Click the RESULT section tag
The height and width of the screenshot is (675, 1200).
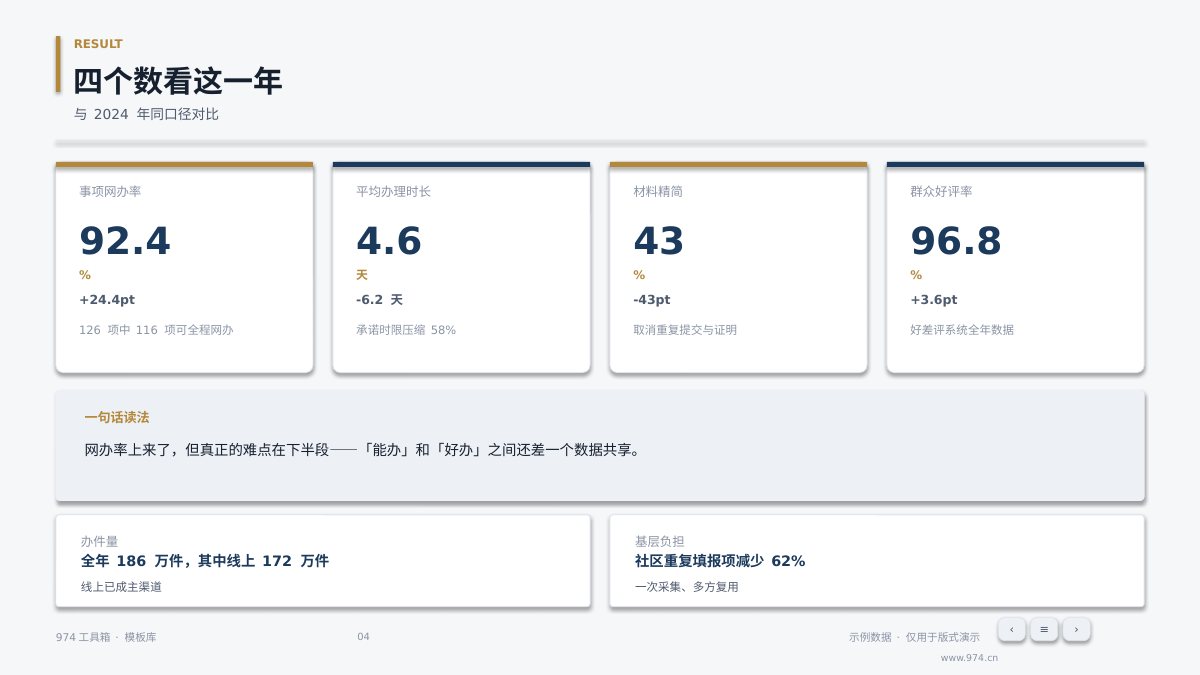pyautogui.click(x=98, y=44)
